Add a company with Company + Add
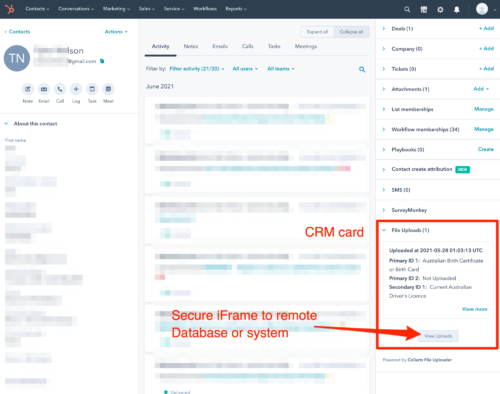This screenshot has height=394, width=500. (x=486, y=49)
